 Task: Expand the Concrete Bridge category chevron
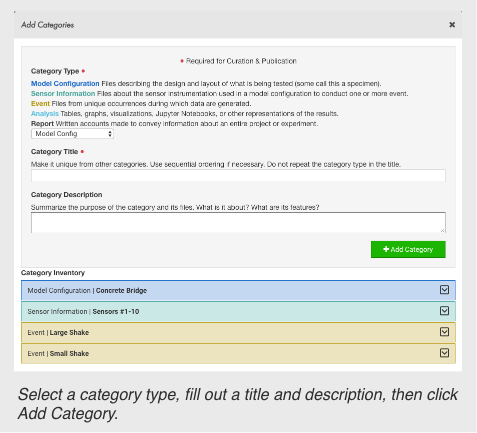[444, 290]
